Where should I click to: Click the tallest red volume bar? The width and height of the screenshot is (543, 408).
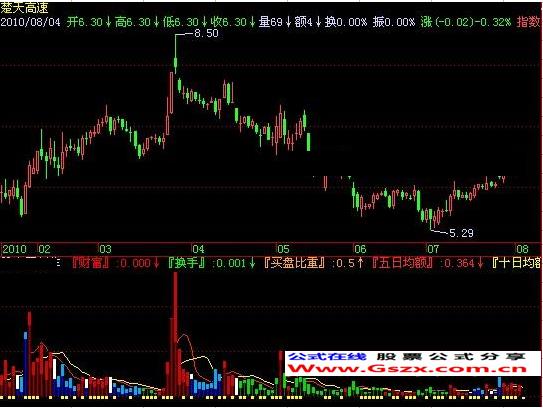(x=176, y=333)
